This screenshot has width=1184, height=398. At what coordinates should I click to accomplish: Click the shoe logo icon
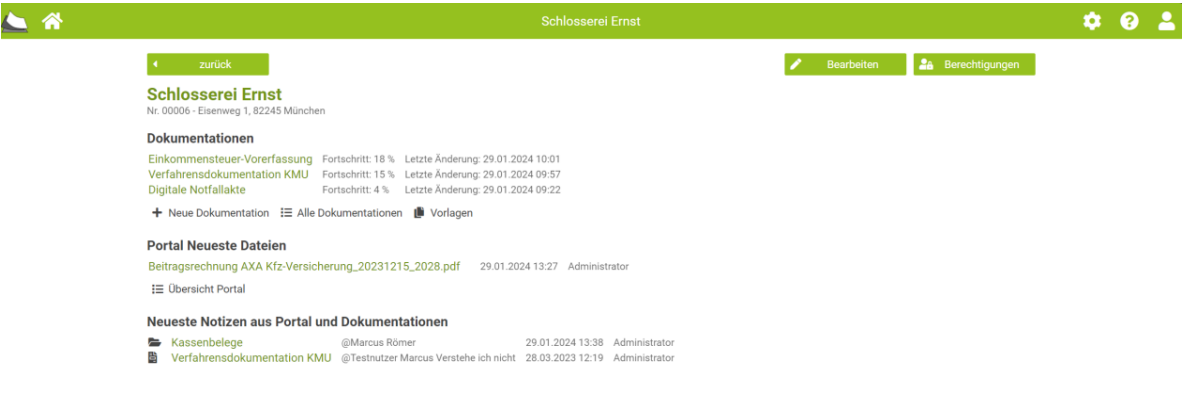point(15,22)
